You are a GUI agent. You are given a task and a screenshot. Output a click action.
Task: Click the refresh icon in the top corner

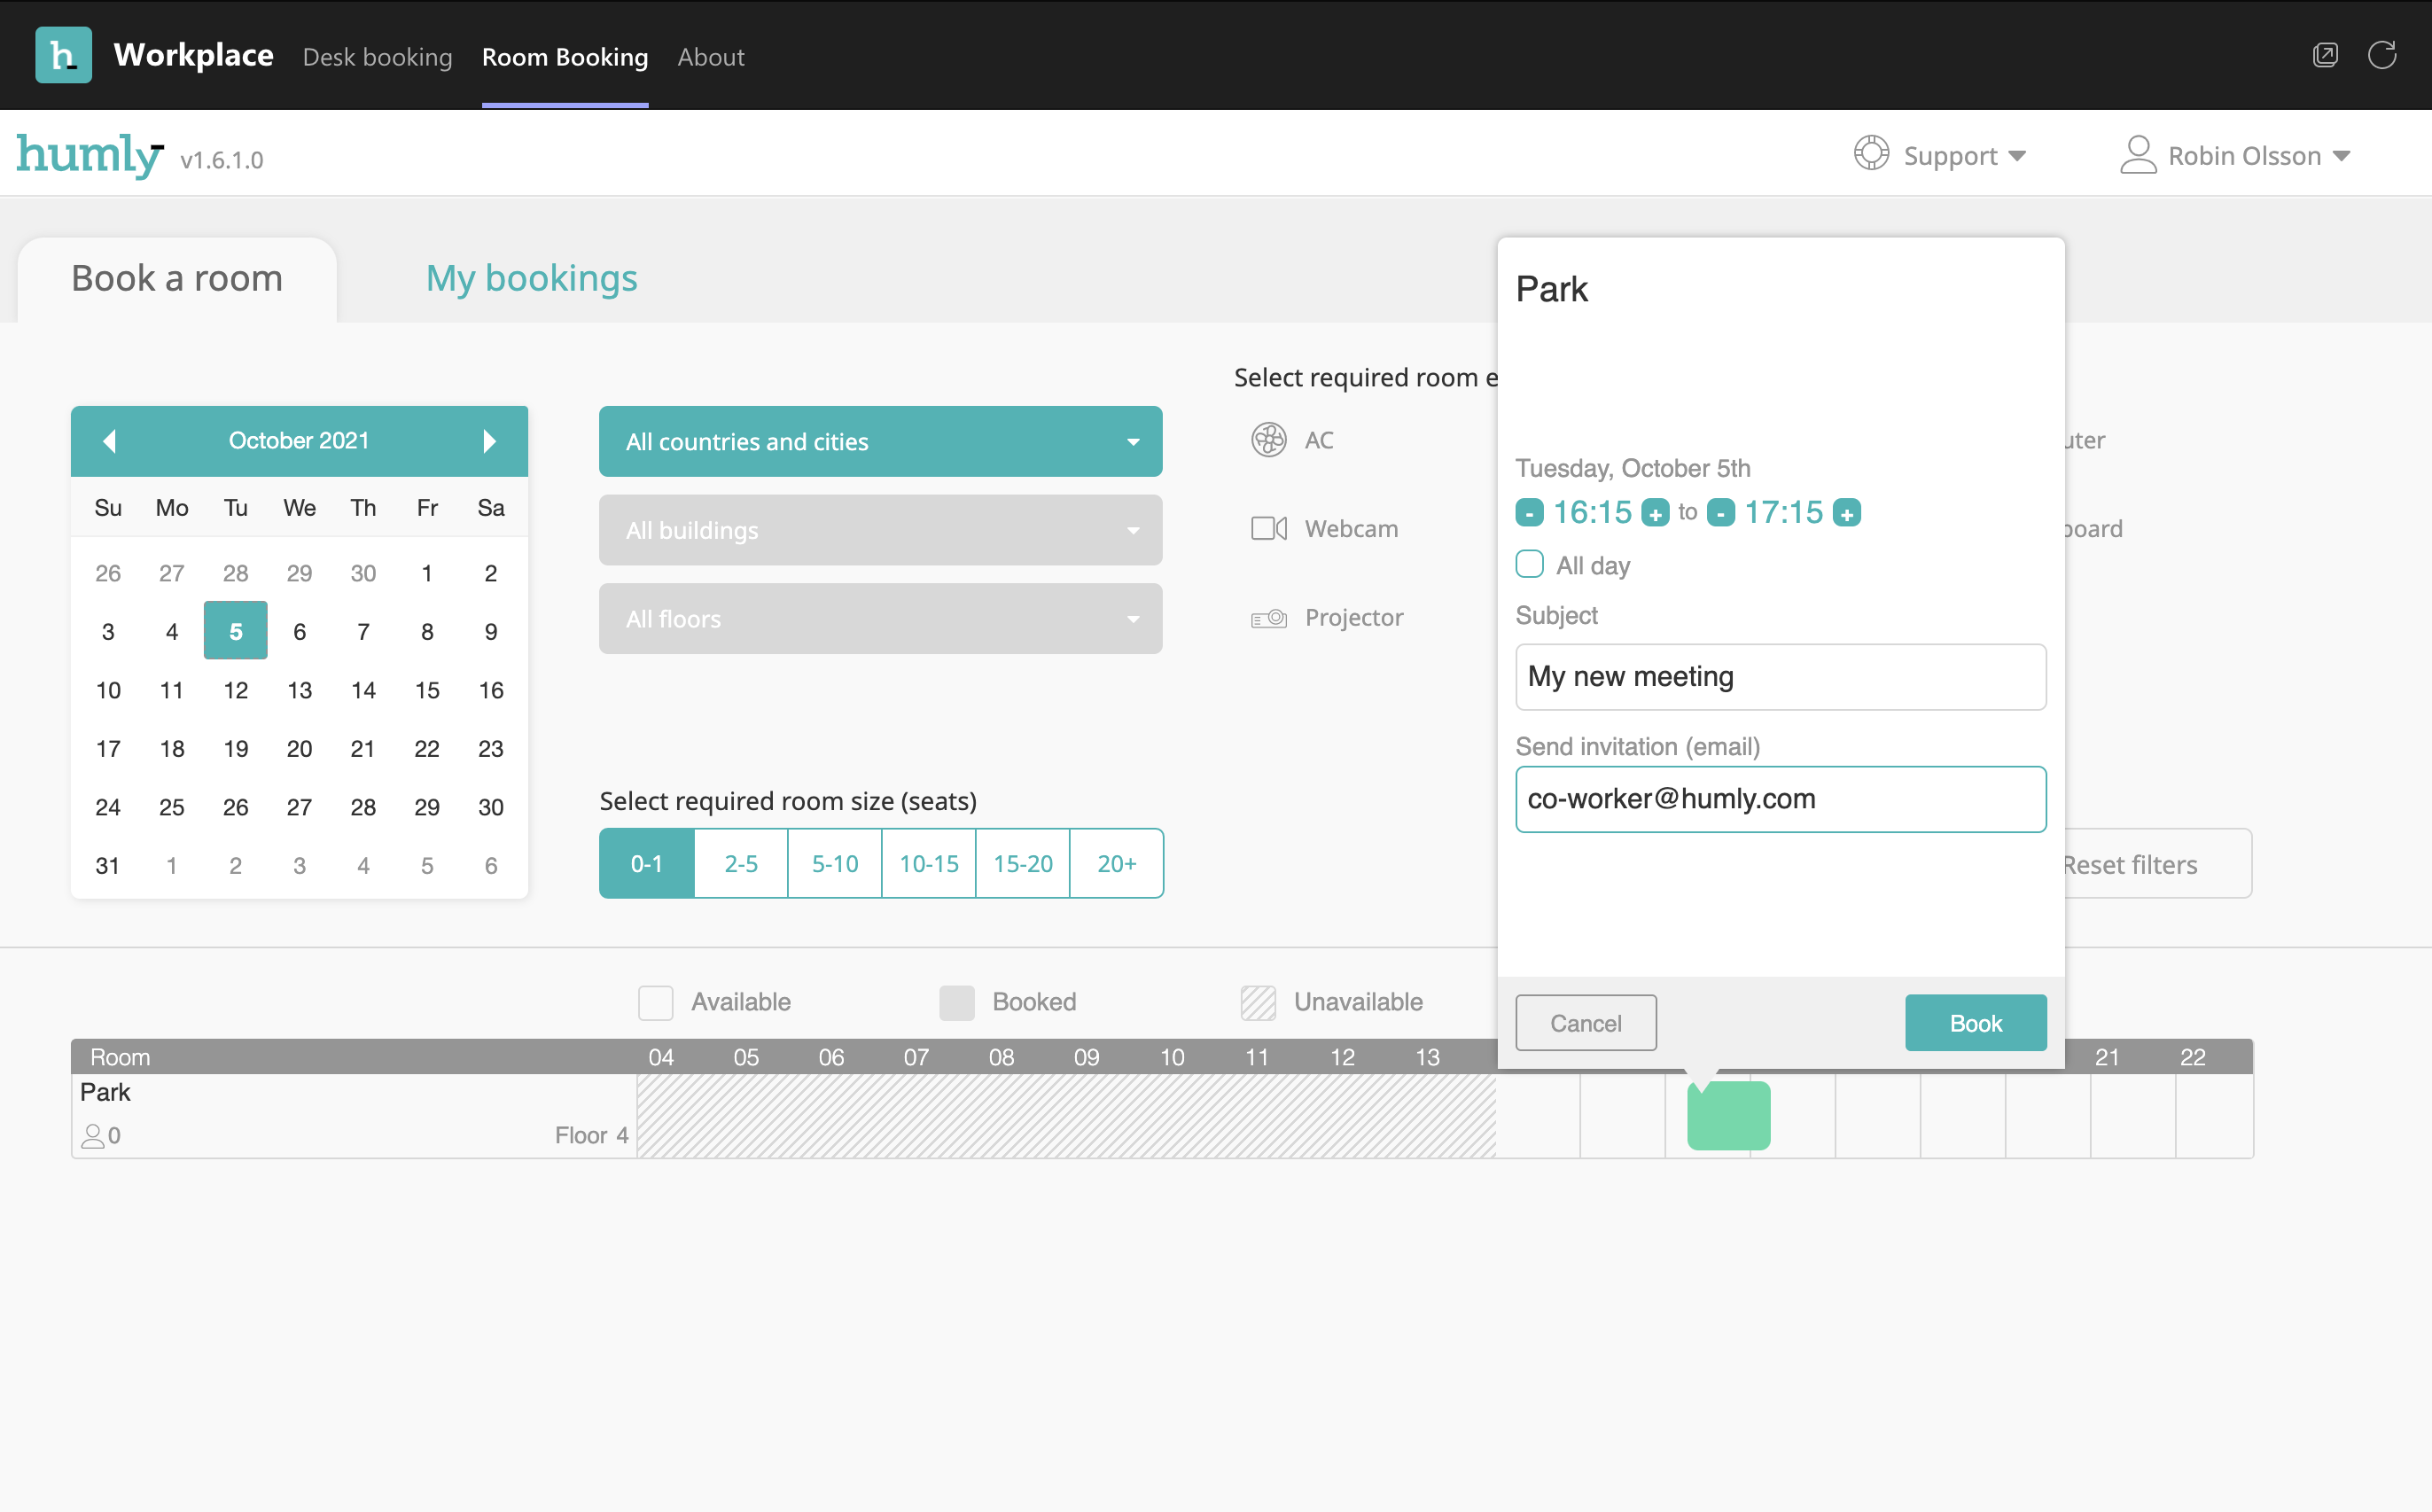[2383, 55]
